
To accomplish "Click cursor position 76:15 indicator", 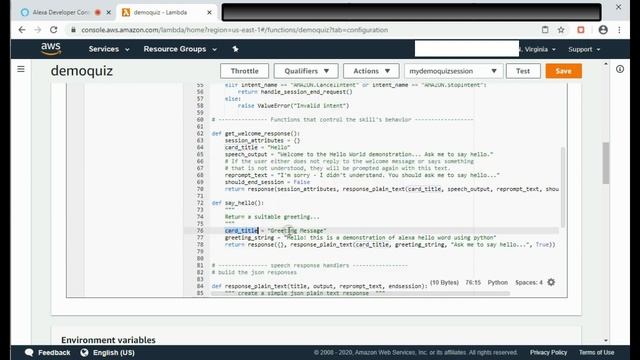I will tap(473, 282).
